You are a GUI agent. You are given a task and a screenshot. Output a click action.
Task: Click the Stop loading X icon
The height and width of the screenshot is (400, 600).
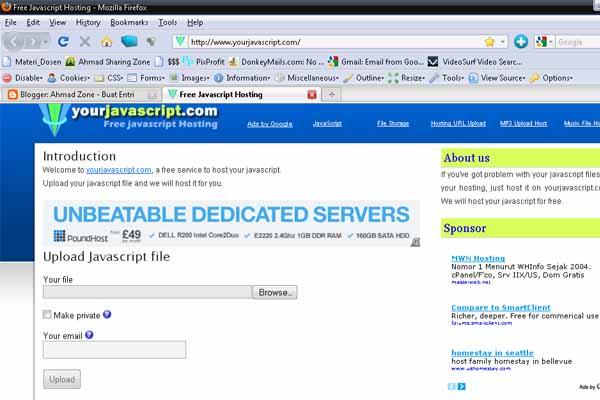pyautogui.click(x=85, y=41)
